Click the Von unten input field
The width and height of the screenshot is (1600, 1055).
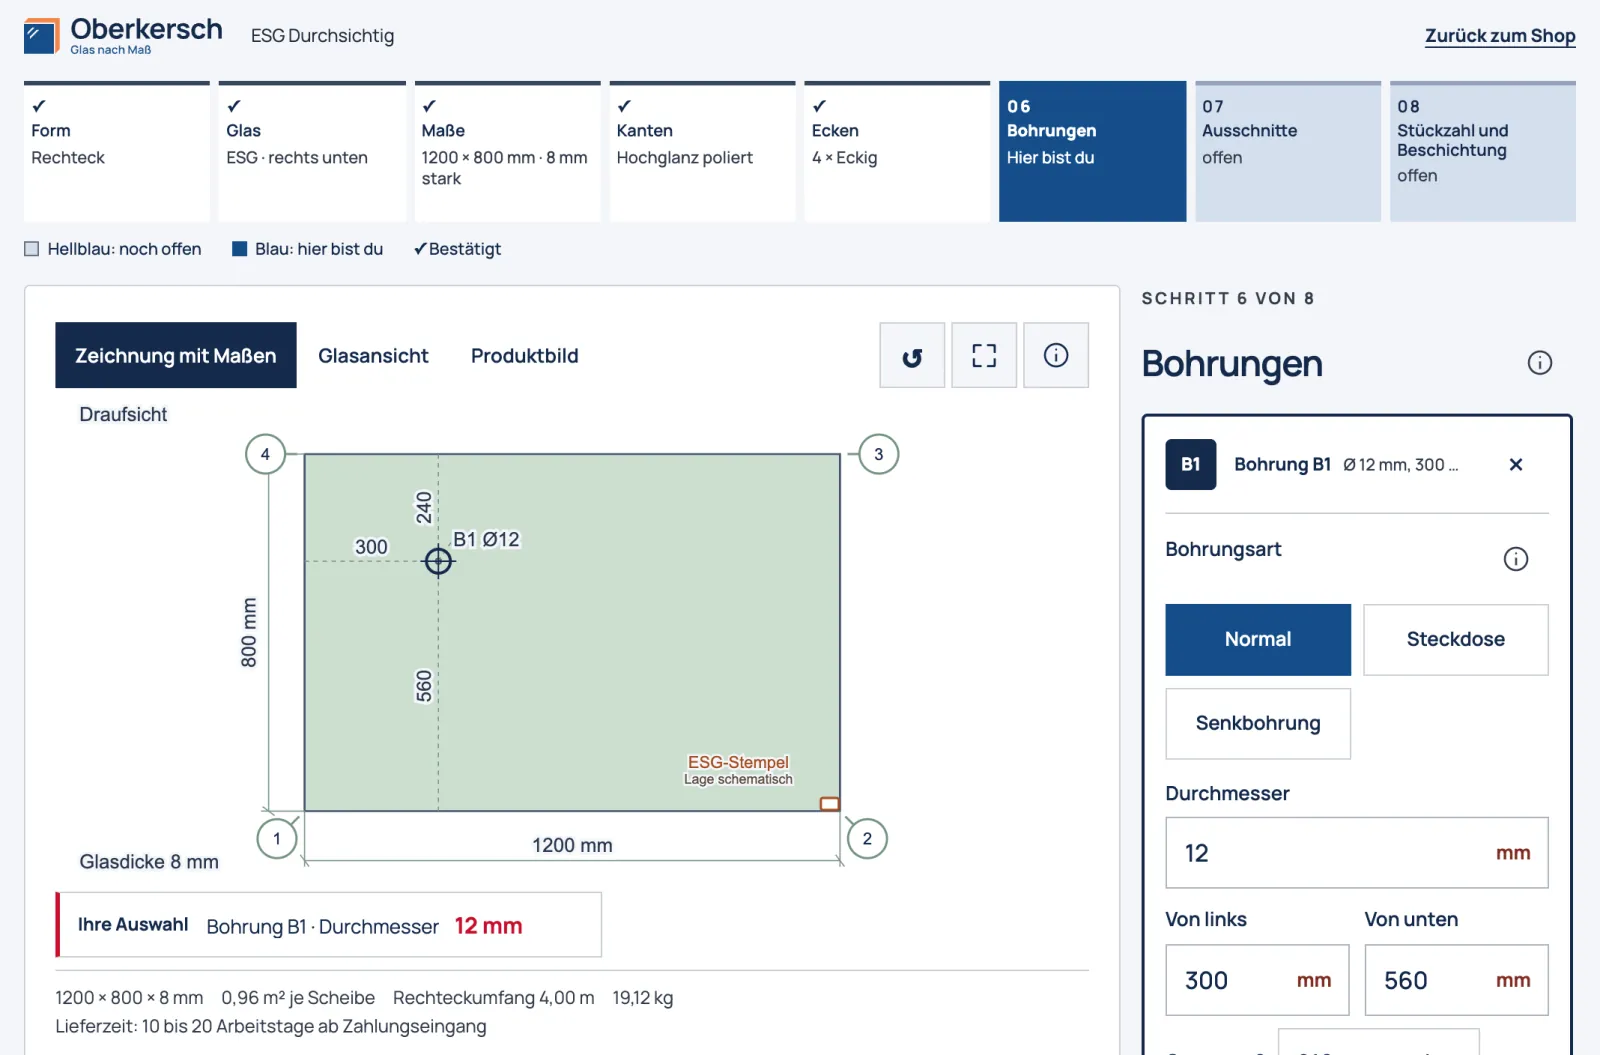1456,980
